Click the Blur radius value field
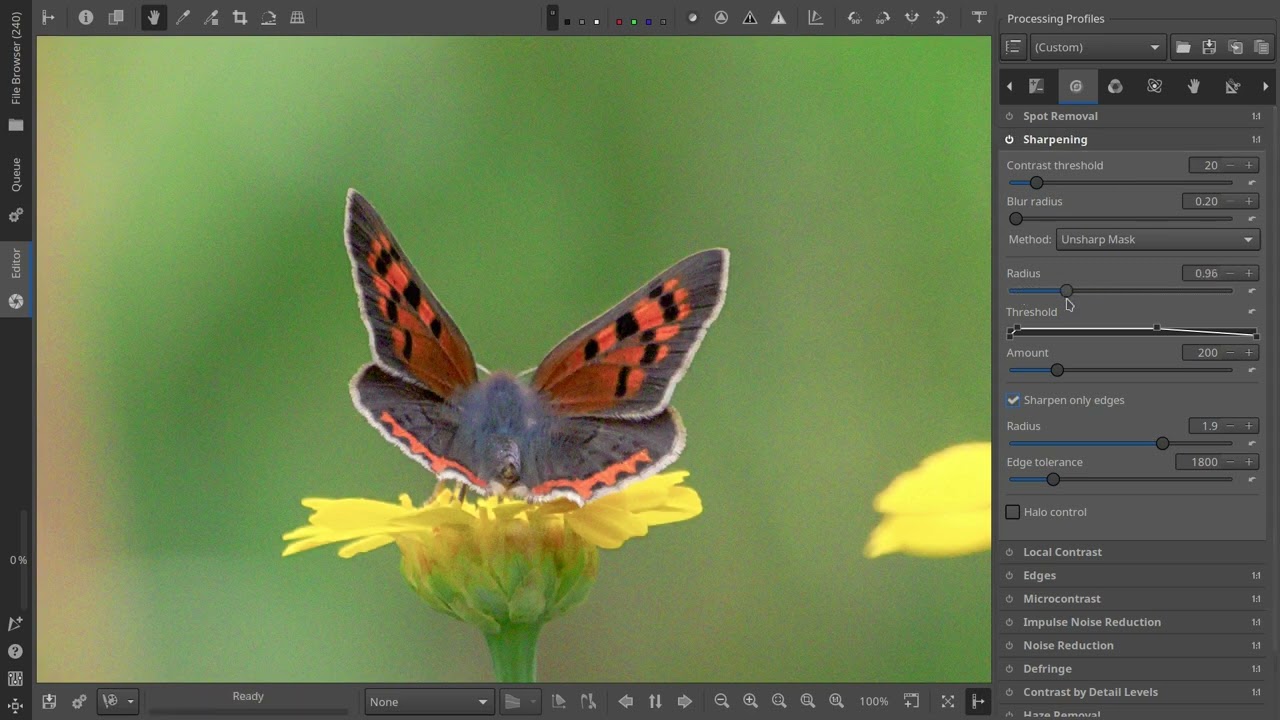The height and width of the screenshot is (720, 1280). (x=1201, y=201)
